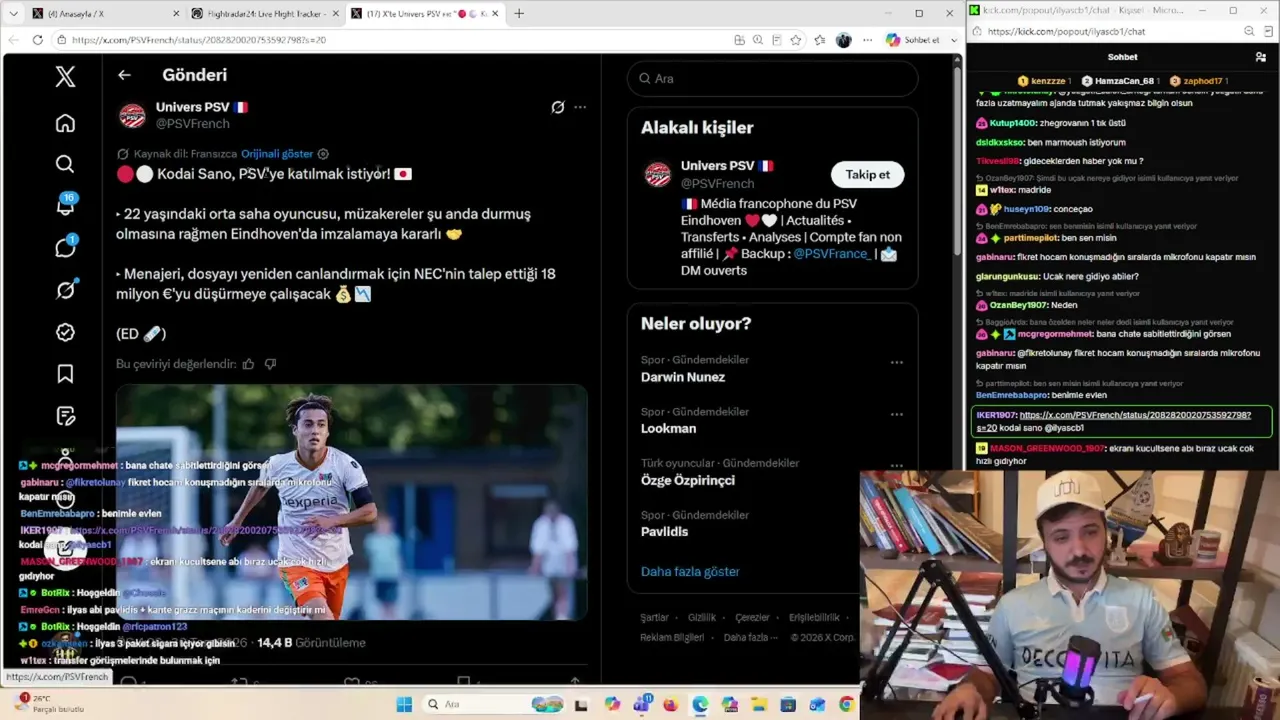Close the Flightradar24 tab
This screenshot has height=720, width=1280.
tap(334, 14)
